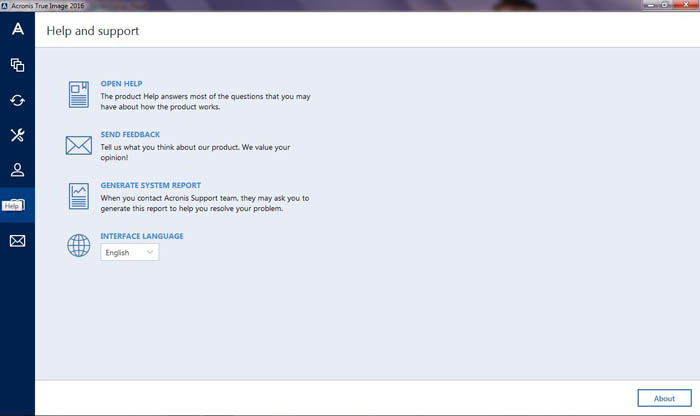
Task: Click the product Help description text
Action: pos(205,102)
